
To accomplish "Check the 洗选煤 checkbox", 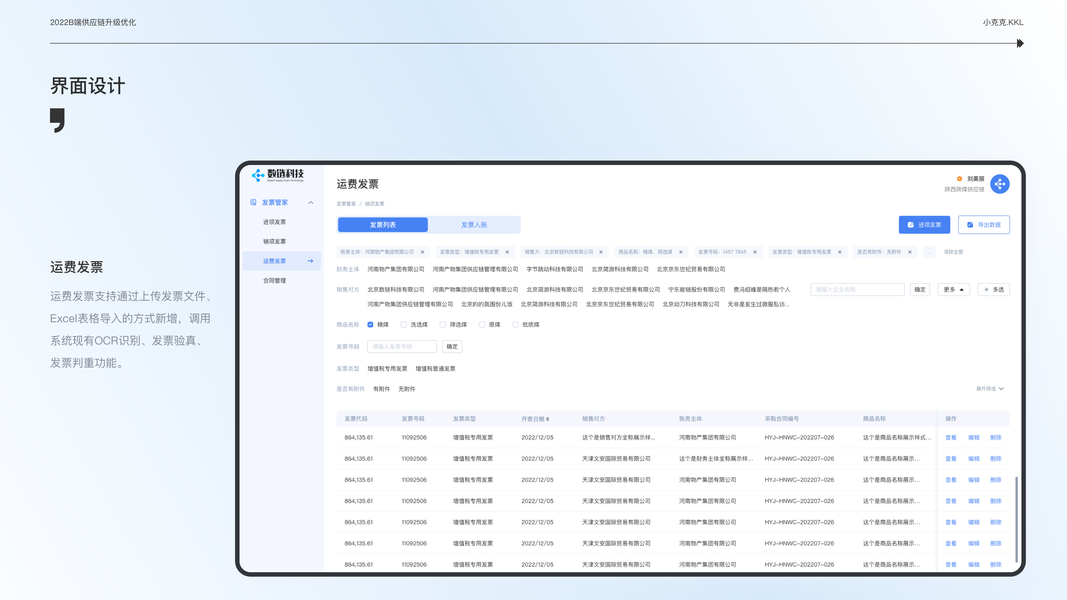I will [404, 324].
